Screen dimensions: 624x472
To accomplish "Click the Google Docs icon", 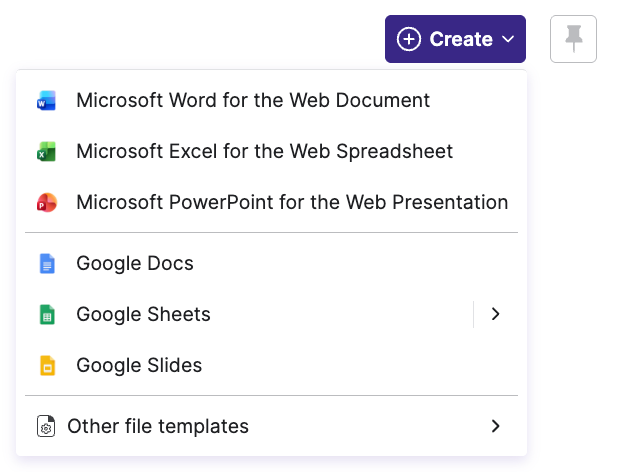I will (x=47, y=263).
